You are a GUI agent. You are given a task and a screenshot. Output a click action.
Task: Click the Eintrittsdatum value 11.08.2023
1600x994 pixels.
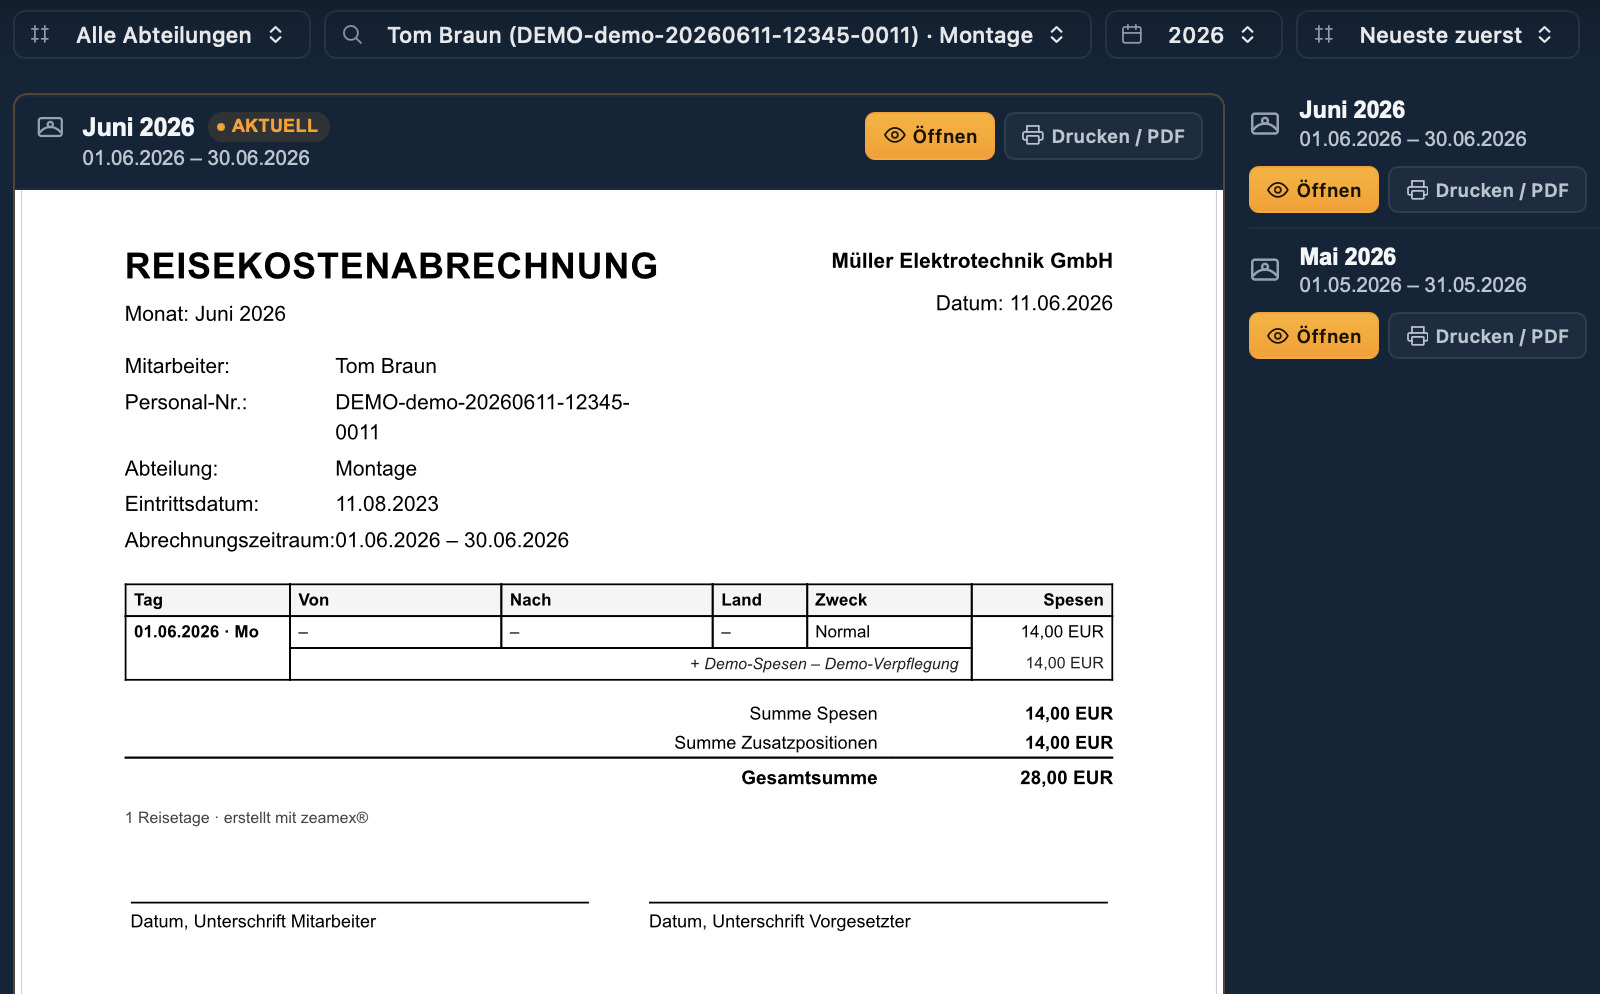[387, 504]
